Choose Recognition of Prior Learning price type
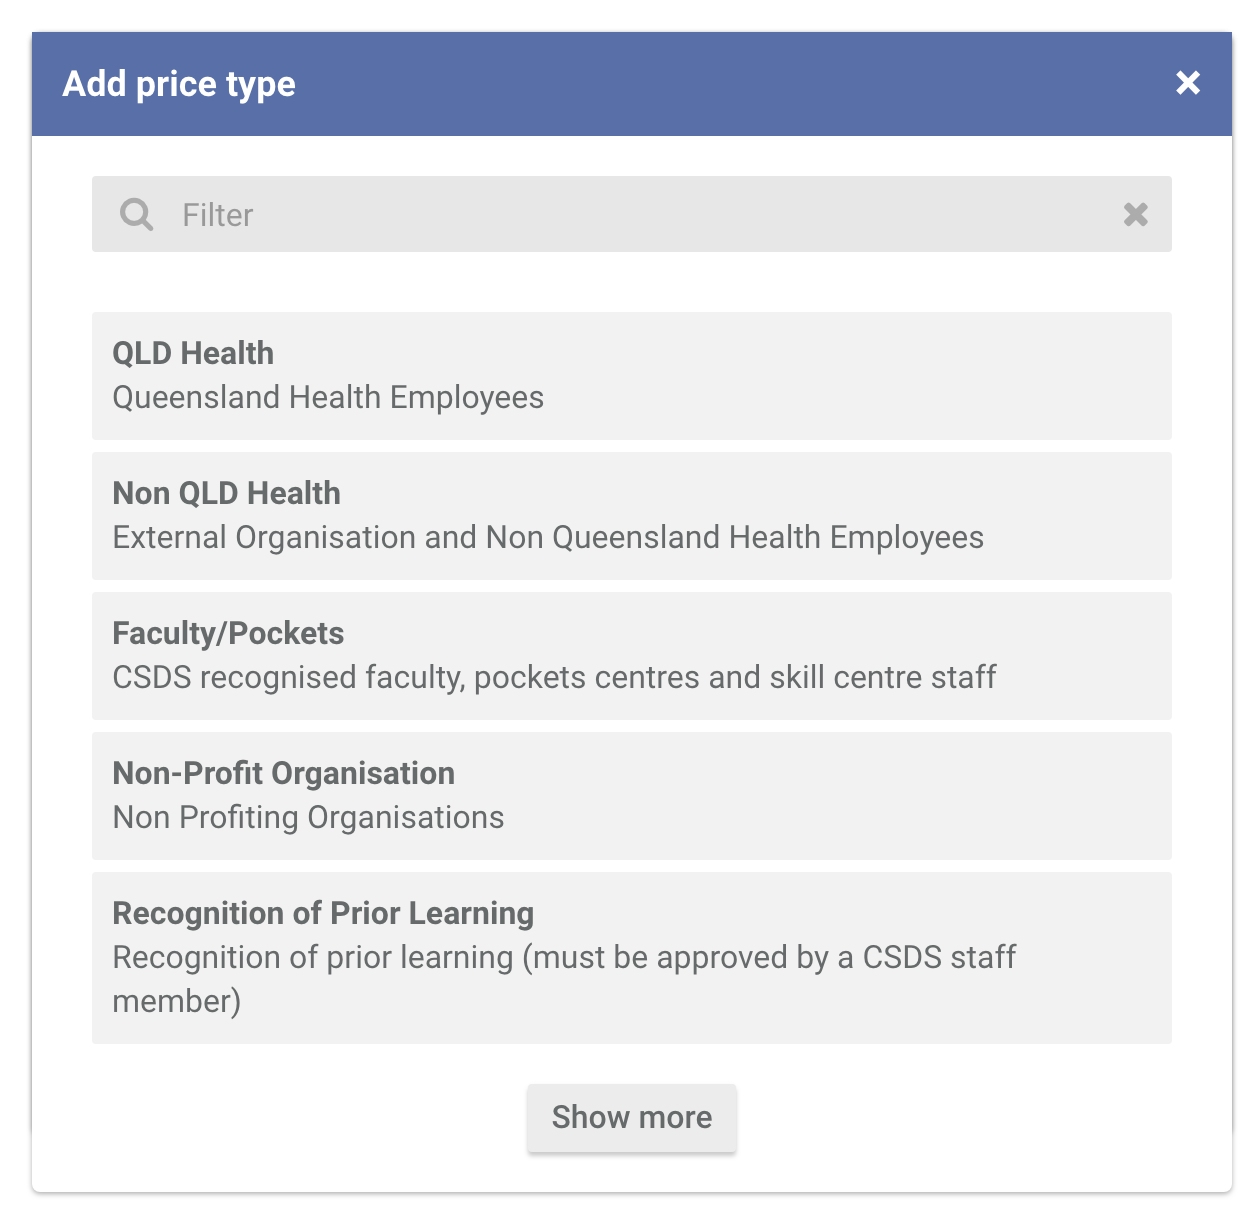 point(632,958)
